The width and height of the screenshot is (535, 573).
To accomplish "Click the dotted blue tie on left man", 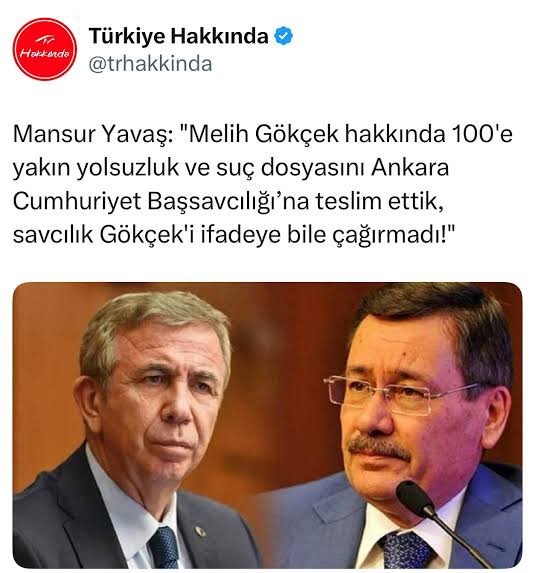I will click(x=163, y=547).
